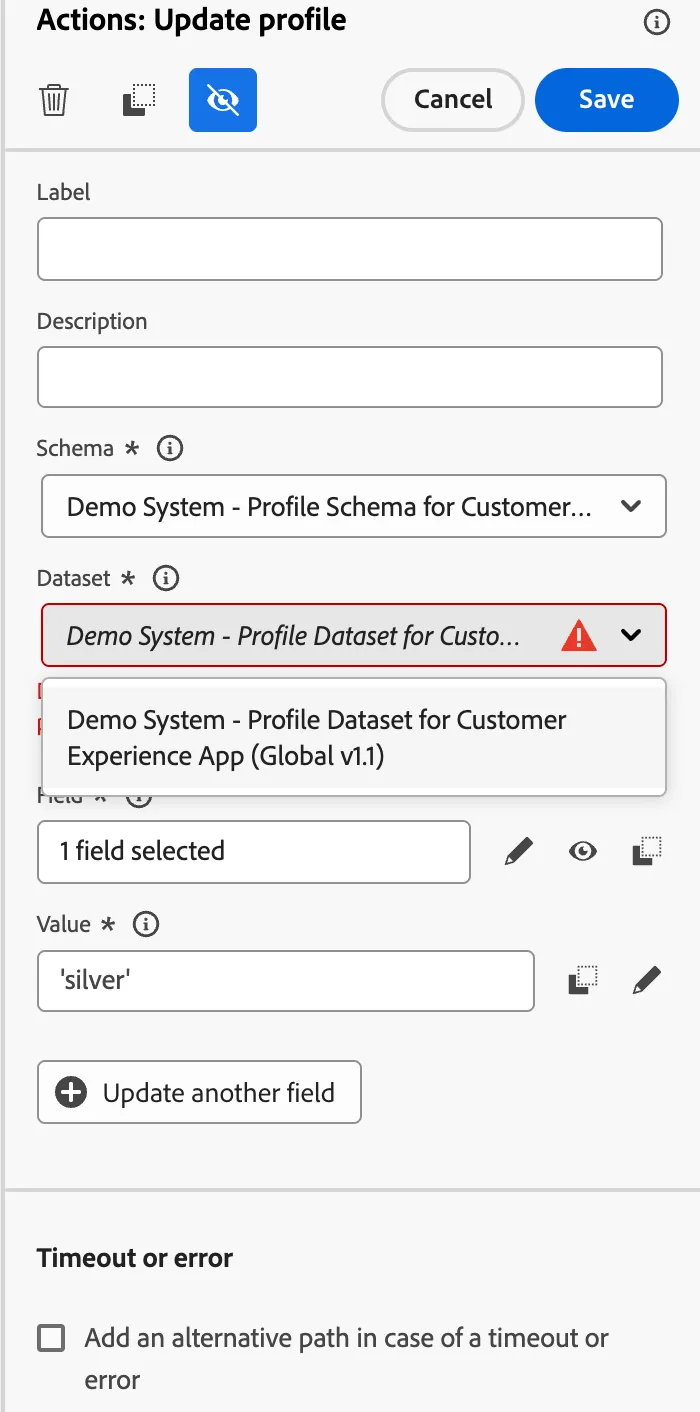The image size is (700, 1412).
Task: Click the eye icon next to Field
Action: pos(583,852)
